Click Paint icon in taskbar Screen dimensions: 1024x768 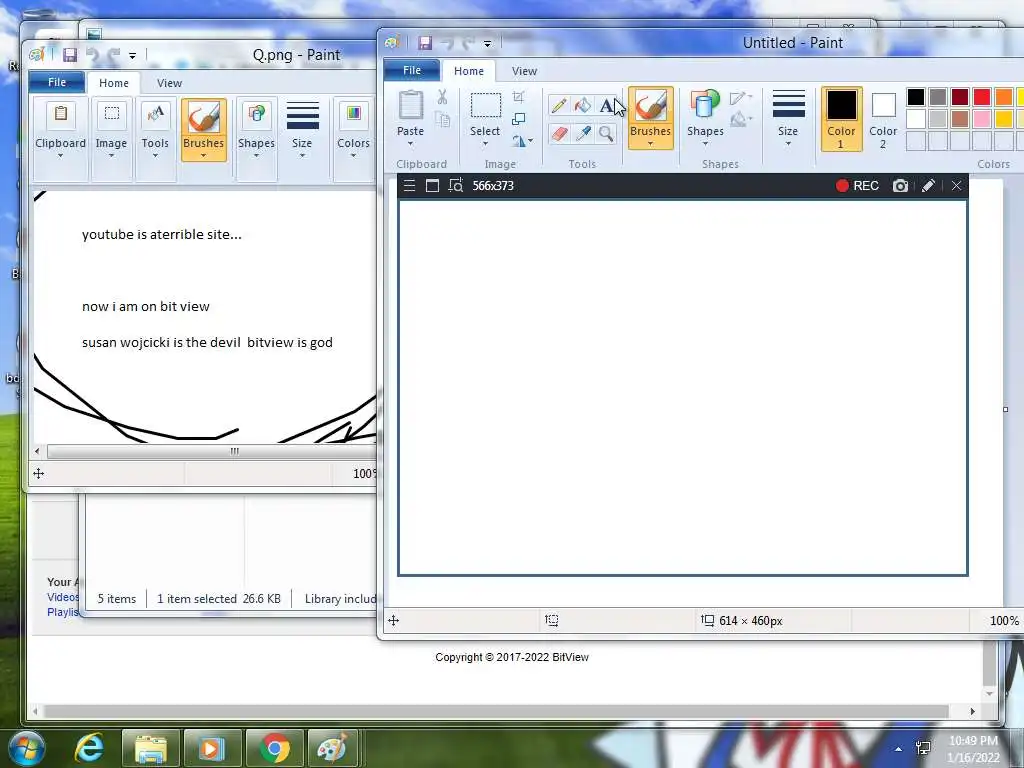332,748
